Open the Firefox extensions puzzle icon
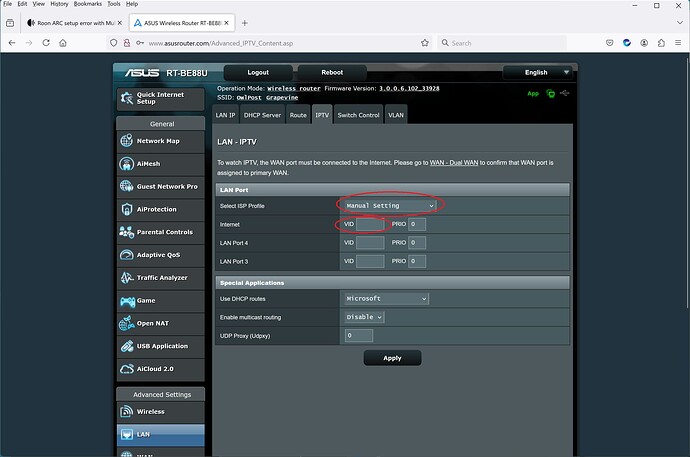This screenshot has width=690, height=457. click(661, 43)
